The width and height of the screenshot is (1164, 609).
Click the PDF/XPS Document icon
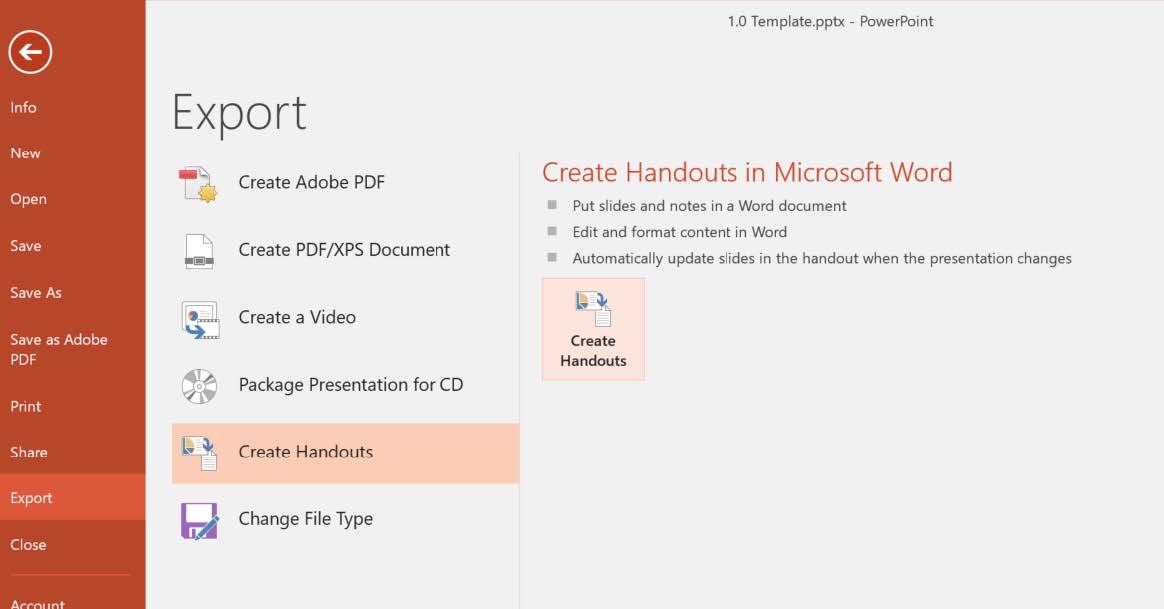click(199, 251)
